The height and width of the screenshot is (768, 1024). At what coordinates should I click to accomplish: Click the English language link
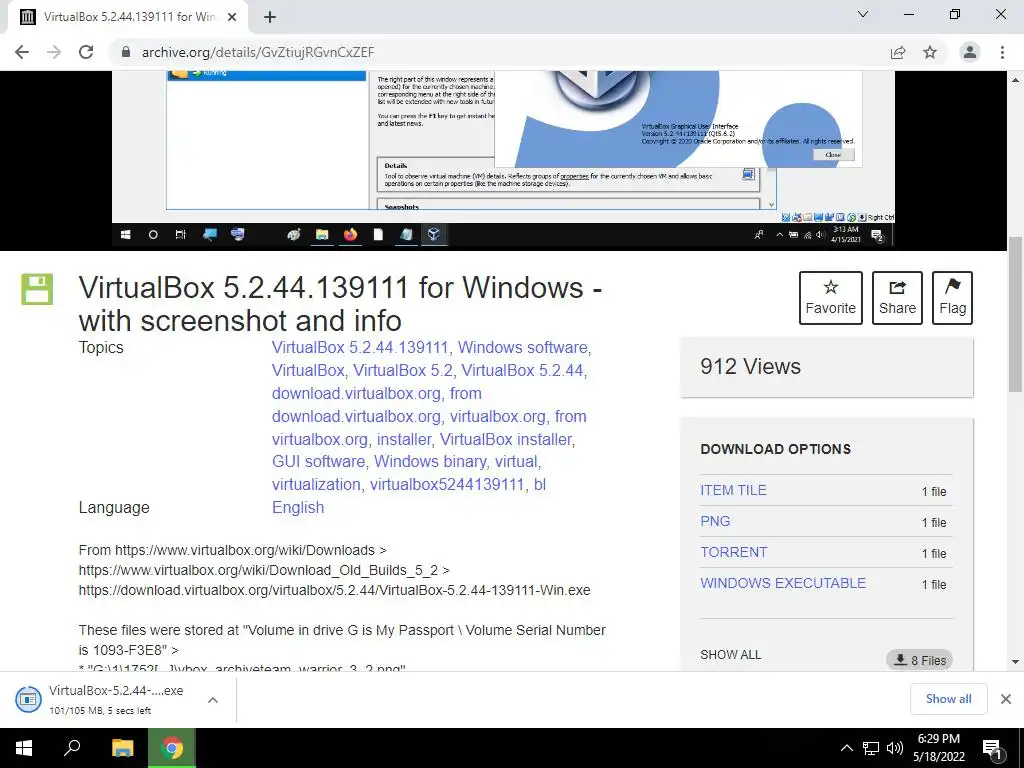298,507
